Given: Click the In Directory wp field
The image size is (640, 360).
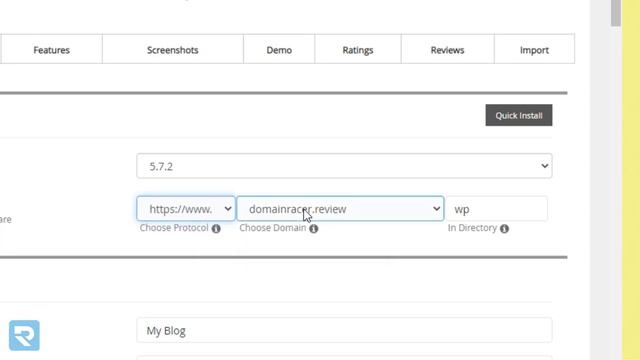Looking at the screenshot, I should click(496, 209).
